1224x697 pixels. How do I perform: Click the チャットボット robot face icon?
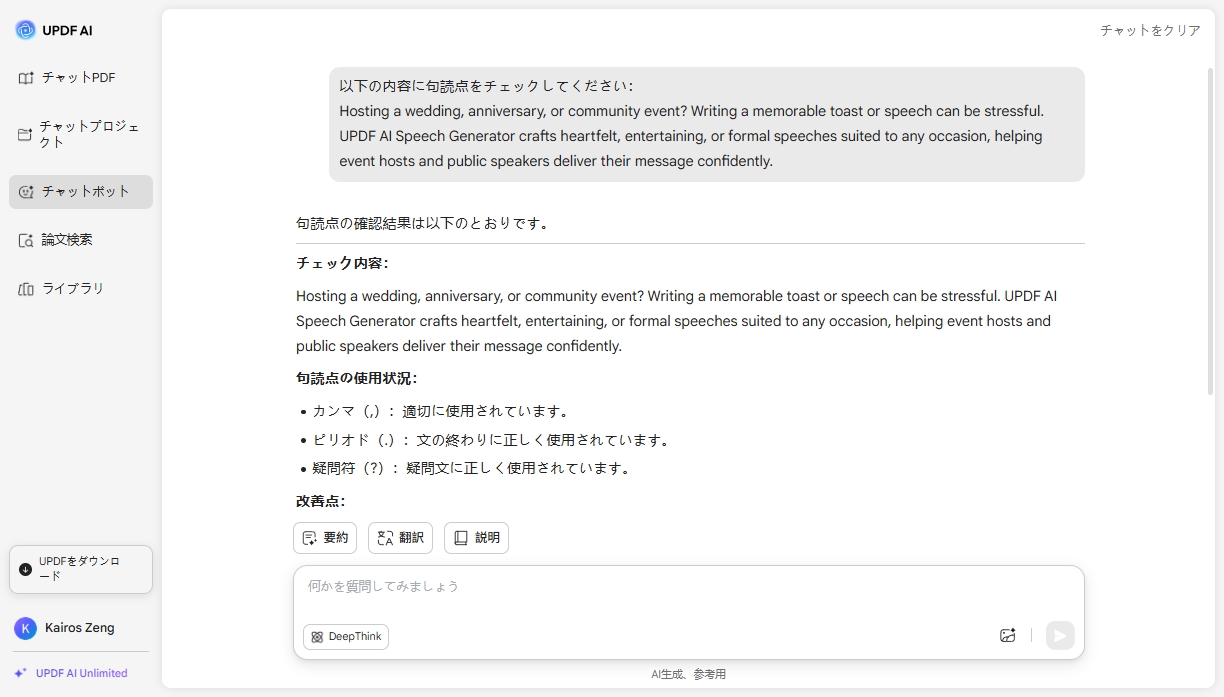pyautogui.click(x=26, y=192)
